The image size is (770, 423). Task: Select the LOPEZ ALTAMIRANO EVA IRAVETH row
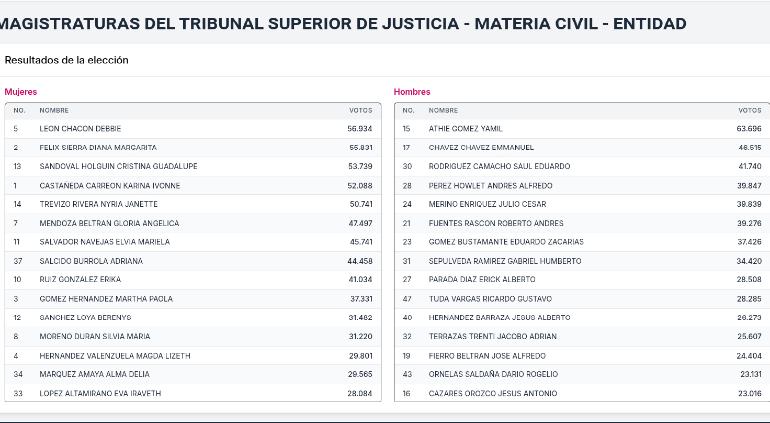pos(193,393)
